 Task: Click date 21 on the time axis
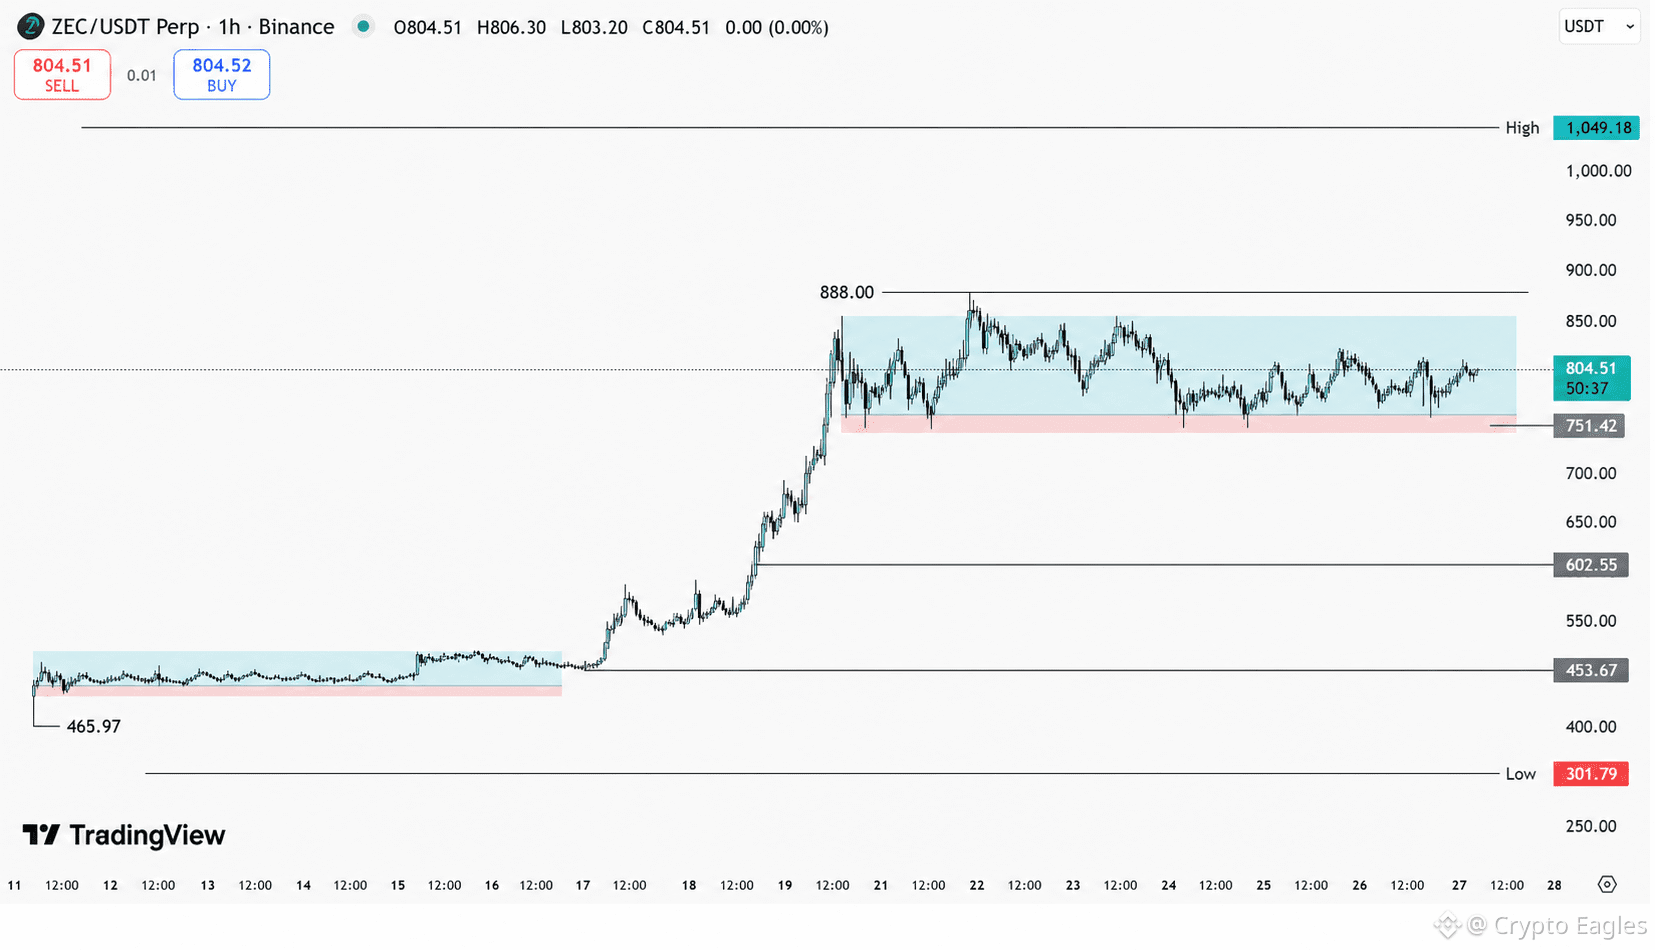881,885
